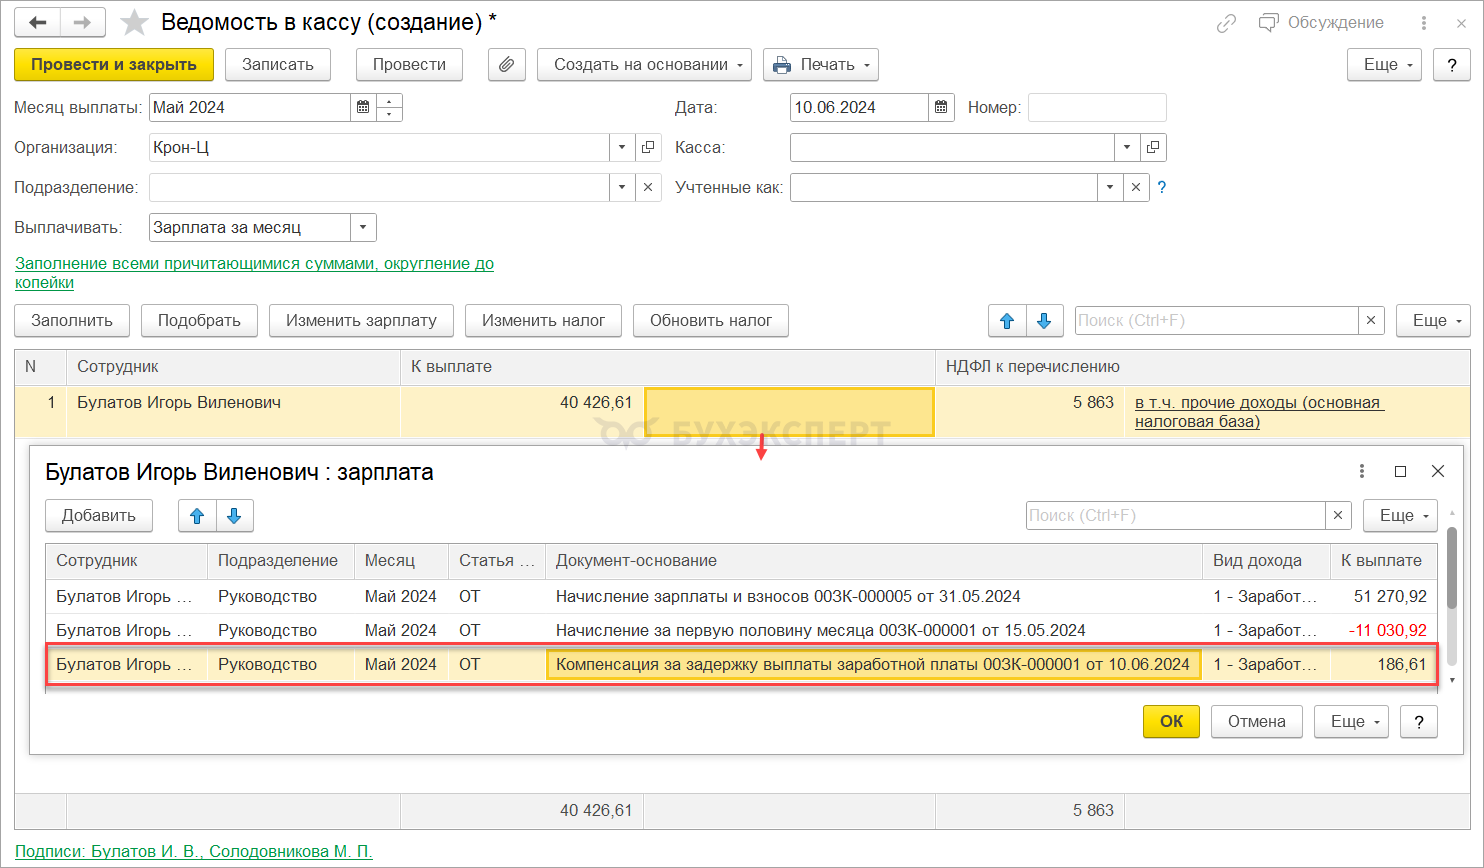This screenshot has width=1484, height=868.
Task: Move row down in main table toolbar
Action: click(1044, 321)
